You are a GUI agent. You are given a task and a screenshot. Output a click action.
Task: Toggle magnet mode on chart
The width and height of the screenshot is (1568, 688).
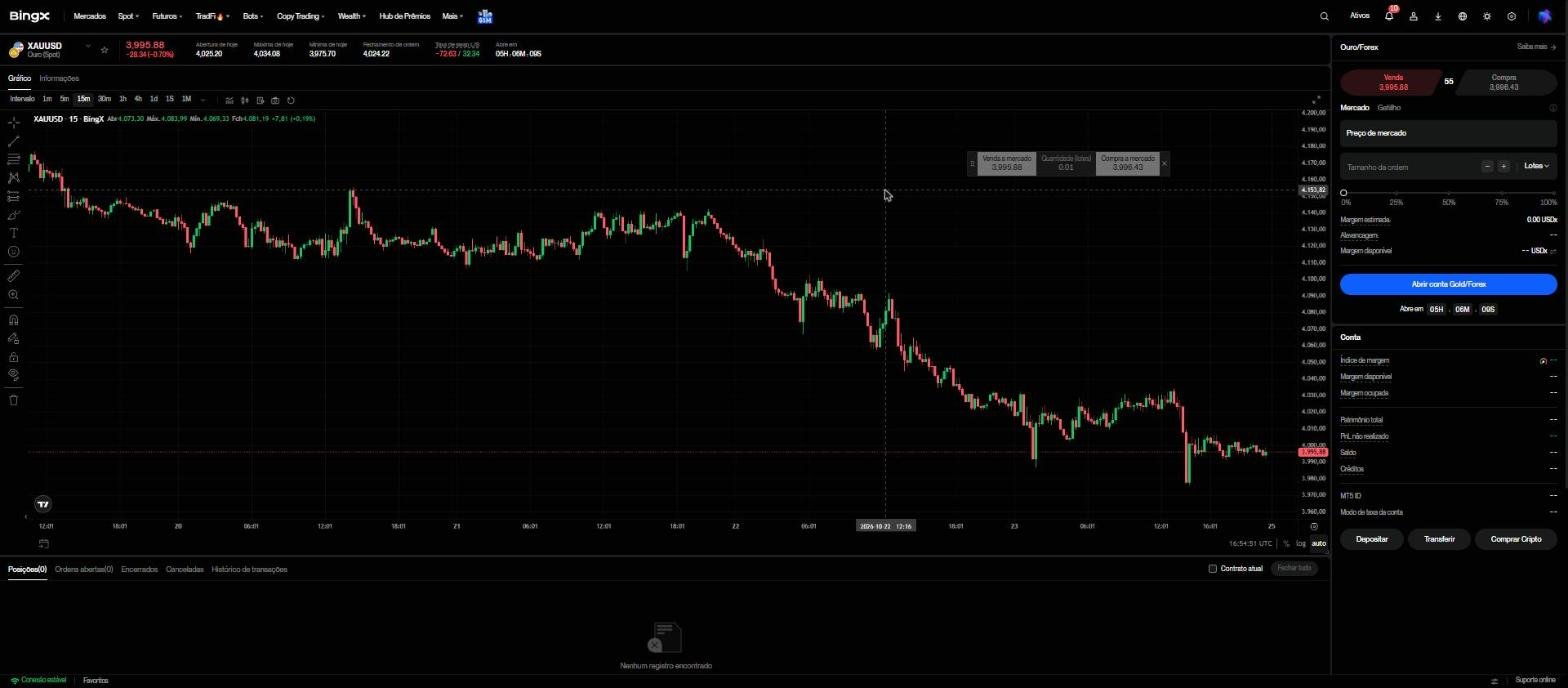point(13,320)
